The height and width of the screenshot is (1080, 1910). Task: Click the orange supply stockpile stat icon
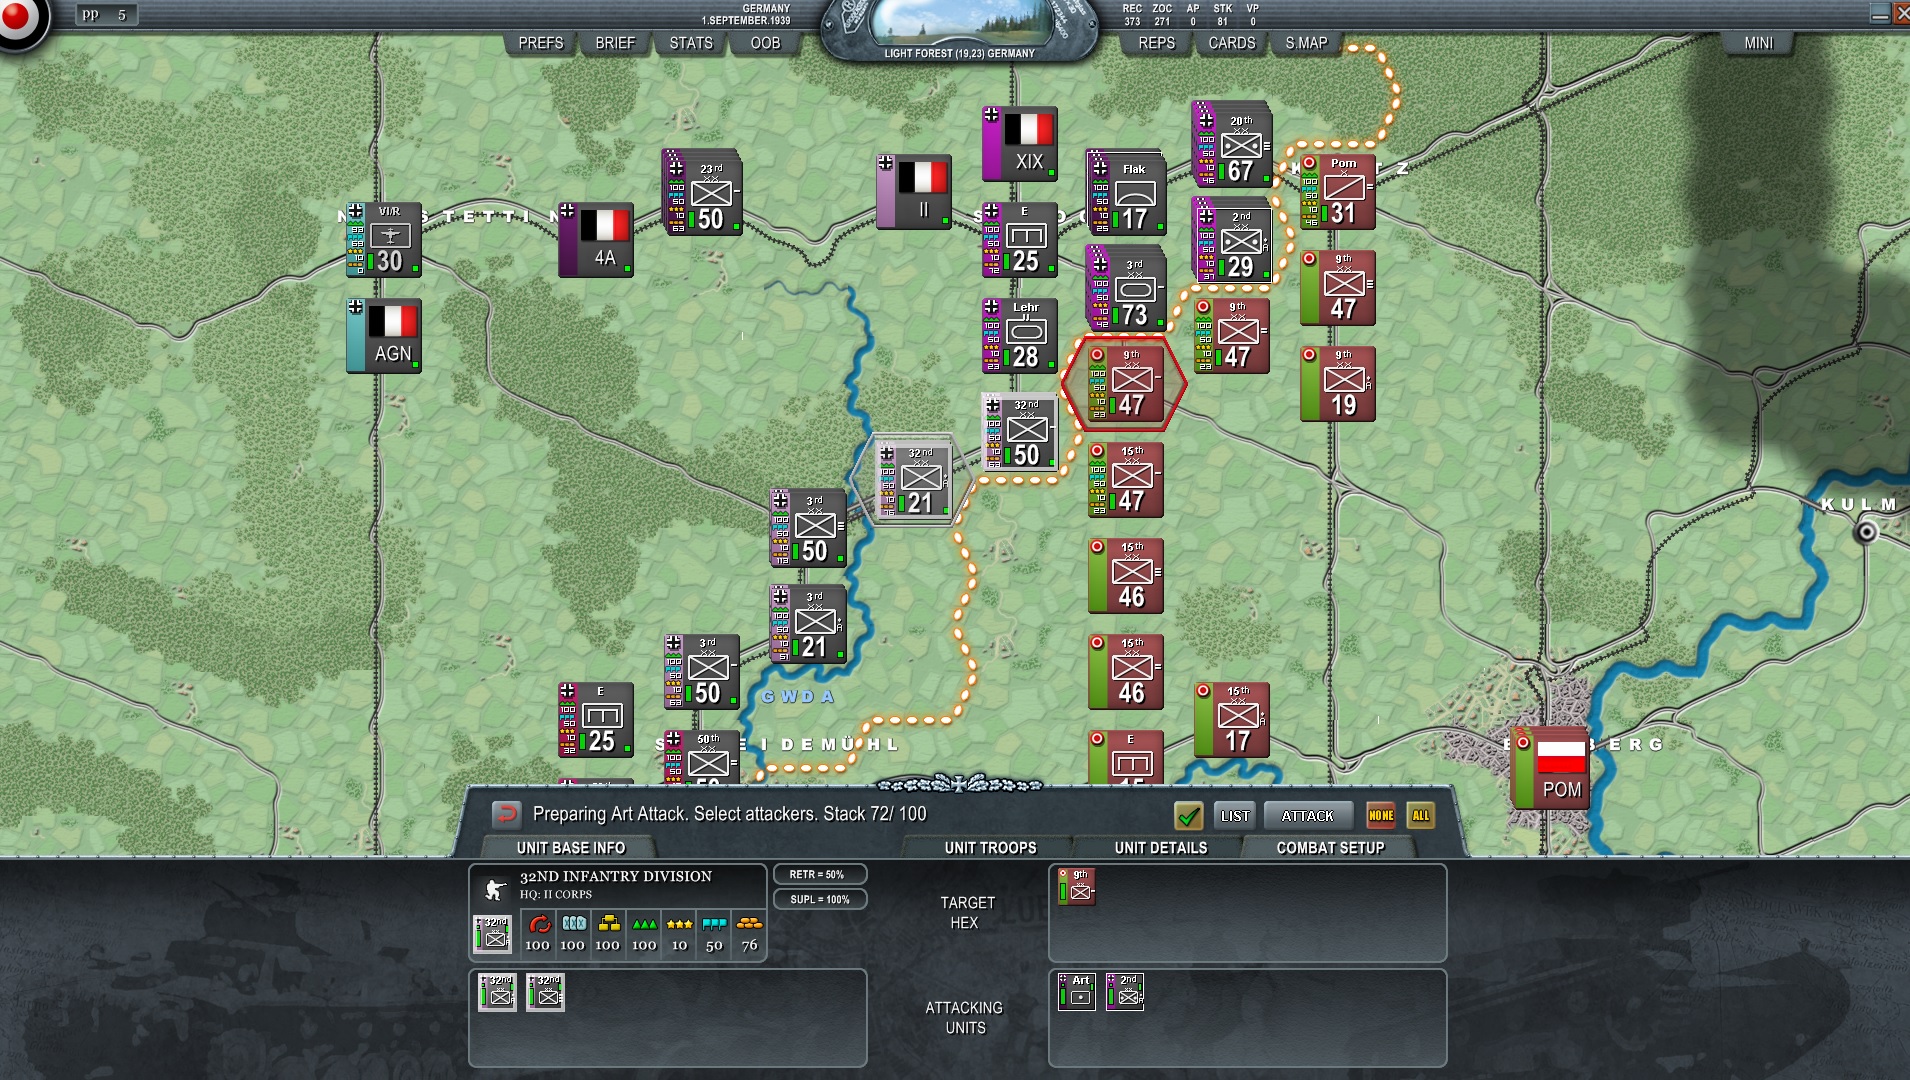pos(748,925)
